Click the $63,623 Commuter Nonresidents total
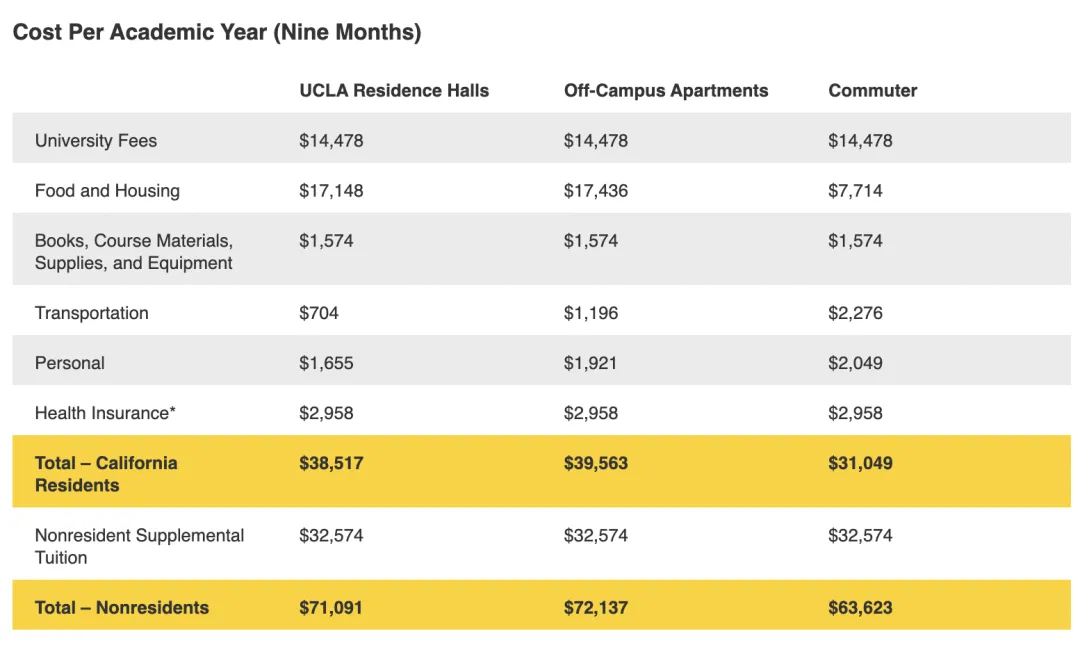The height and width of the screenshot is (645, 1080). pos(860,607)
